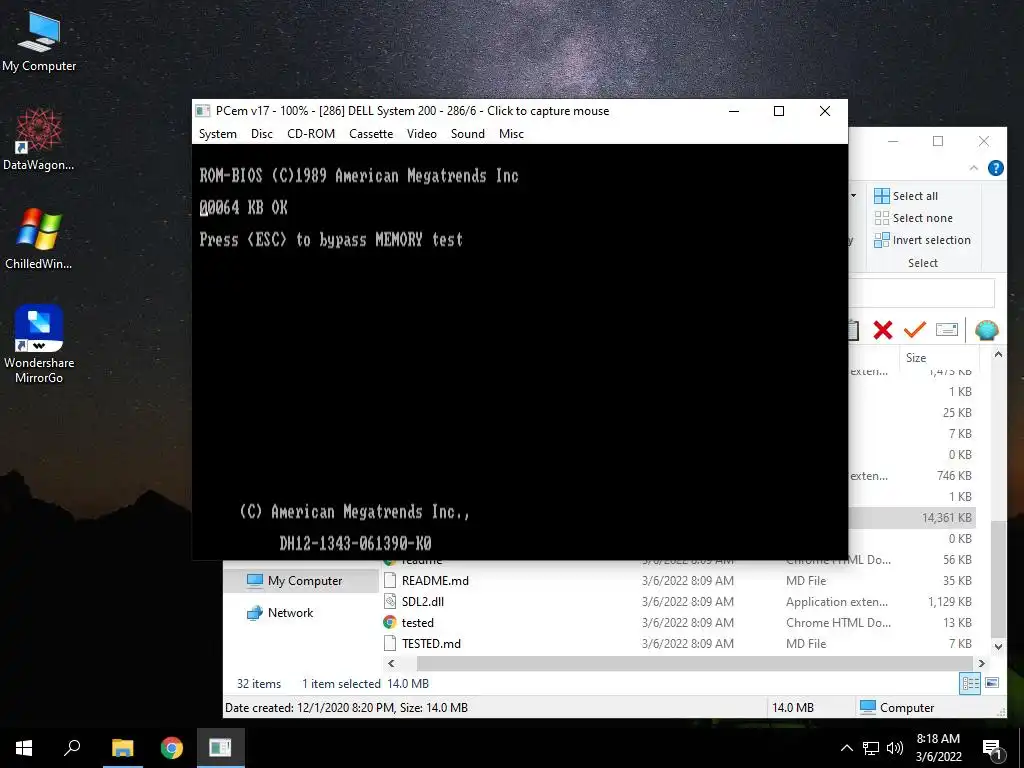This screenshot has width=1024, height=768.
Task: Open taskbar search magnifier
Action: pyautogui.click(x=72, y=748)
